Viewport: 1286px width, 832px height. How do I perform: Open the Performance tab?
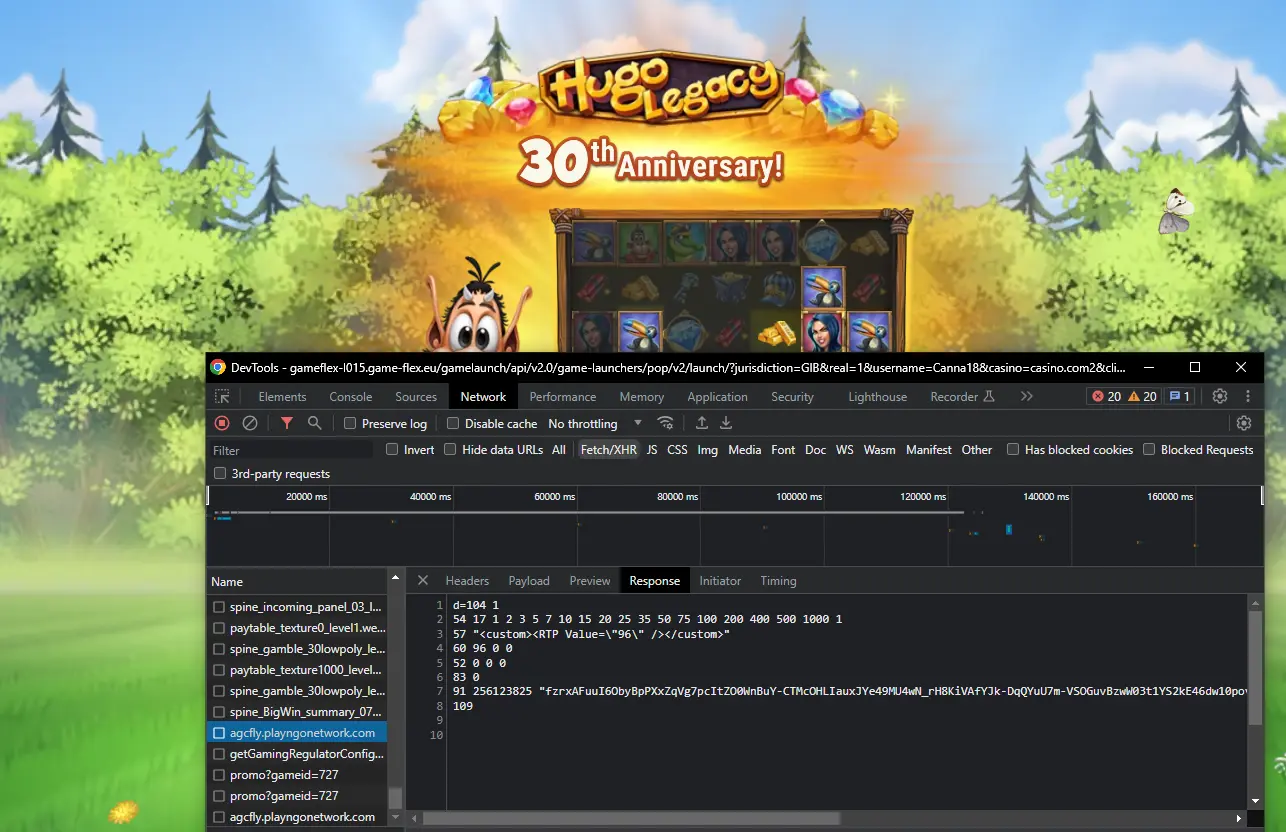[563, 397]
